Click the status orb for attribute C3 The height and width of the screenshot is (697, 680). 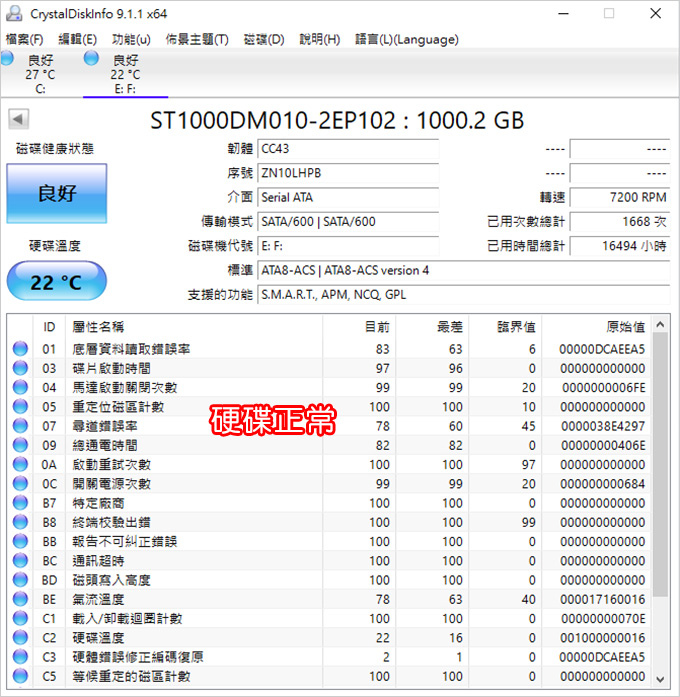(20, 657)
